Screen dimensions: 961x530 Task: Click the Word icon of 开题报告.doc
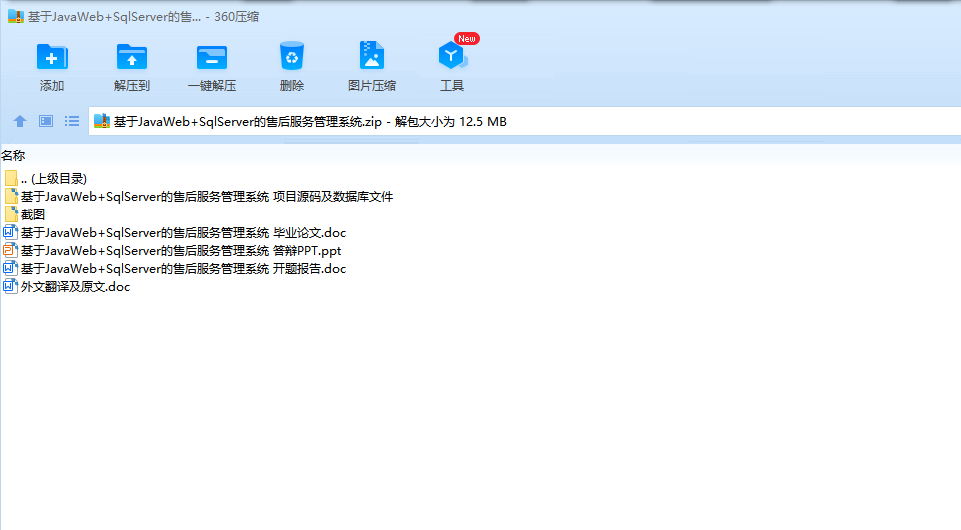pyautogui.click(x=10, y=268)
